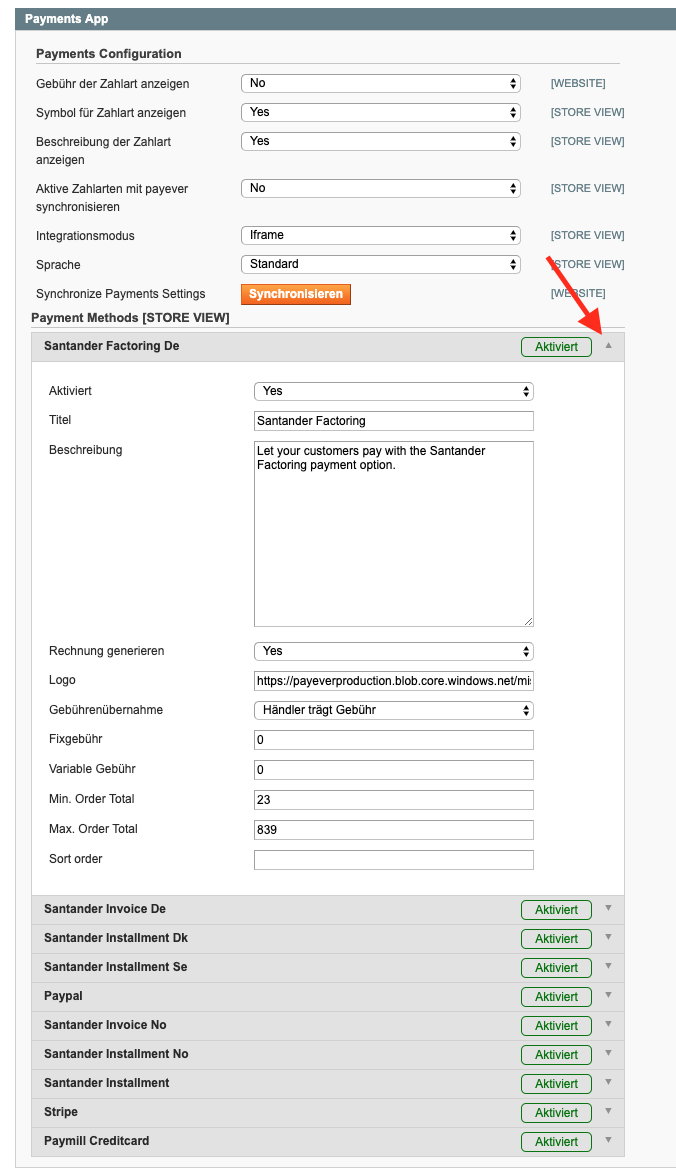This screenshot has width=676, height=1173.
Task: Click the 'Payment Methods [STORE VIEW]' heading
Action: click(130, 318)
